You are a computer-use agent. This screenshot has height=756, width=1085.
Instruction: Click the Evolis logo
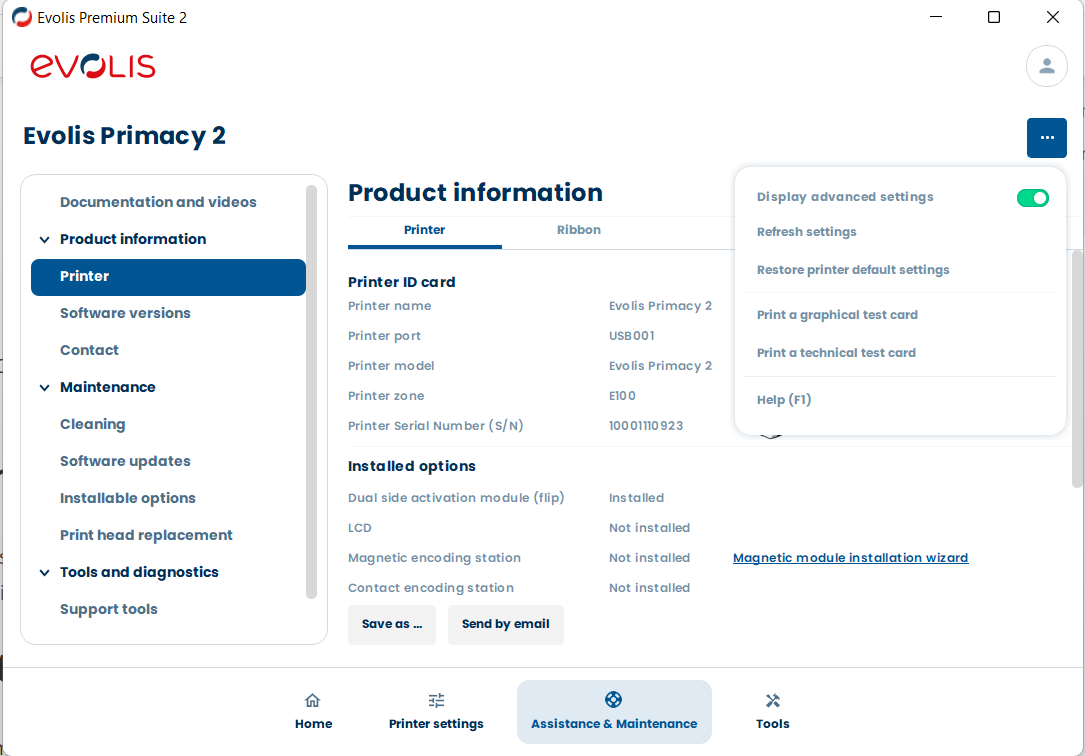tap(93, 66)
